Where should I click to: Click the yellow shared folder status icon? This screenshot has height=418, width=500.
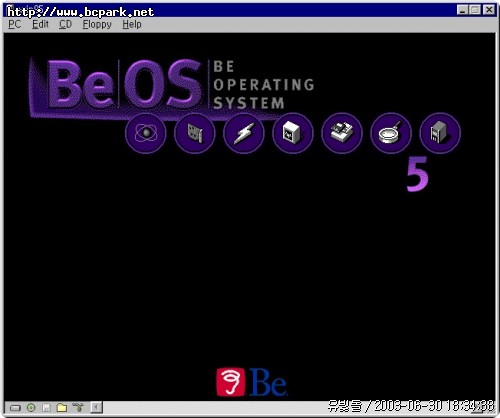(62, 407)
